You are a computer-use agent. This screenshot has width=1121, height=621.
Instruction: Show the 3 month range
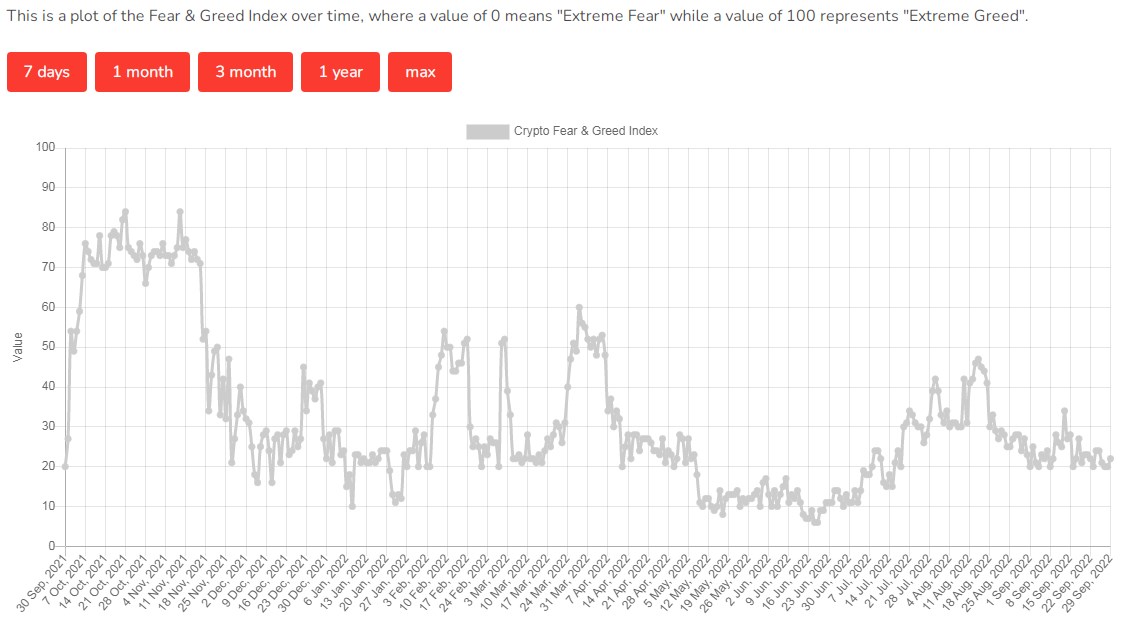pos(245,72)
